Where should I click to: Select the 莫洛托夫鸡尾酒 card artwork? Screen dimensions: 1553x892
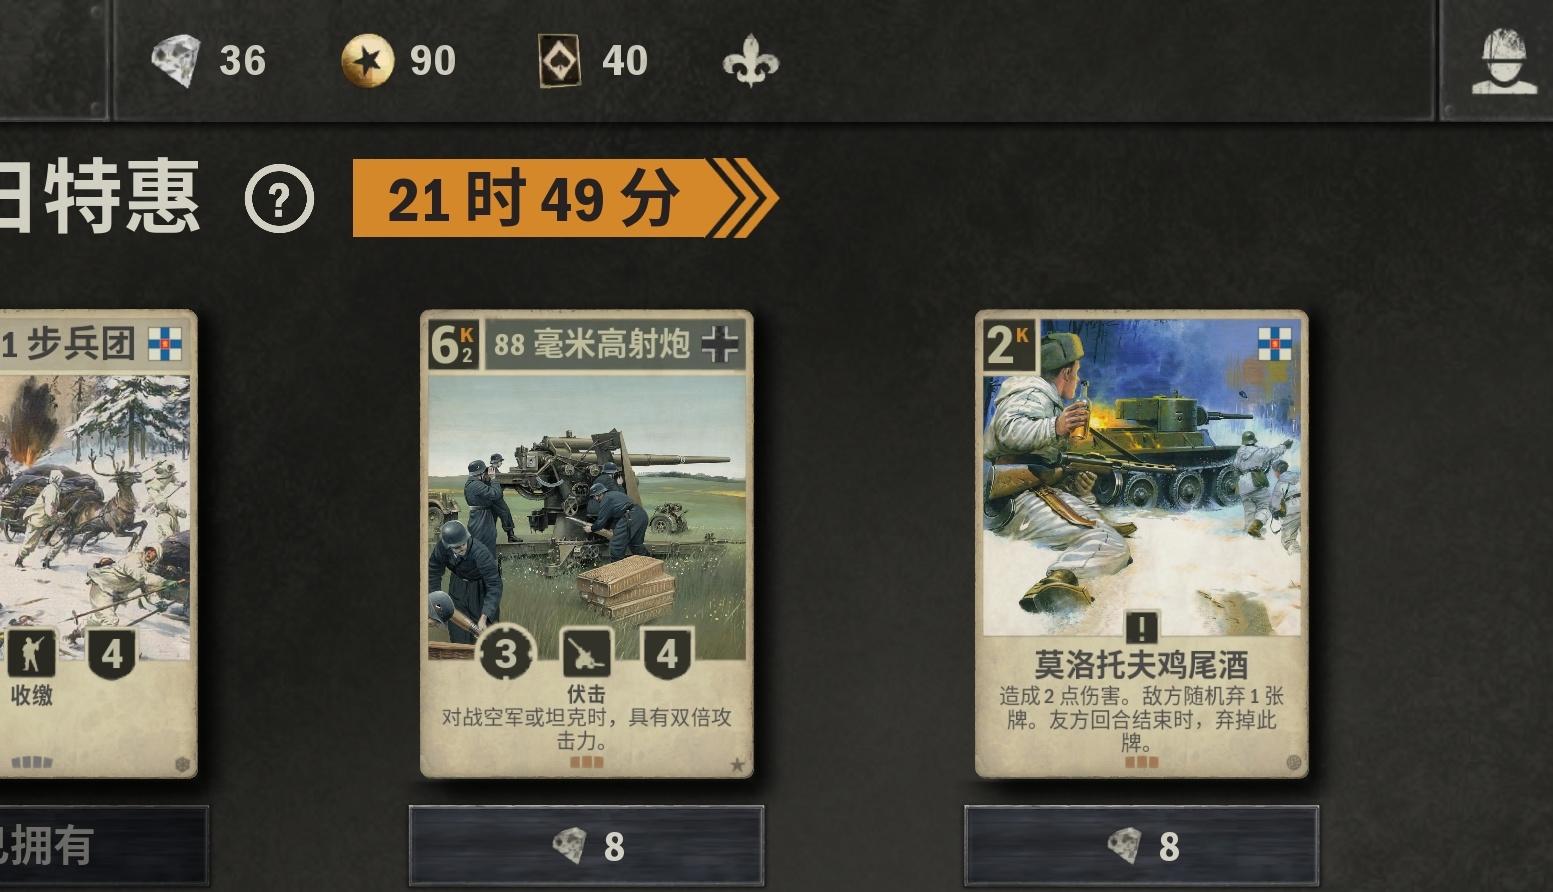coord(1141,478)
